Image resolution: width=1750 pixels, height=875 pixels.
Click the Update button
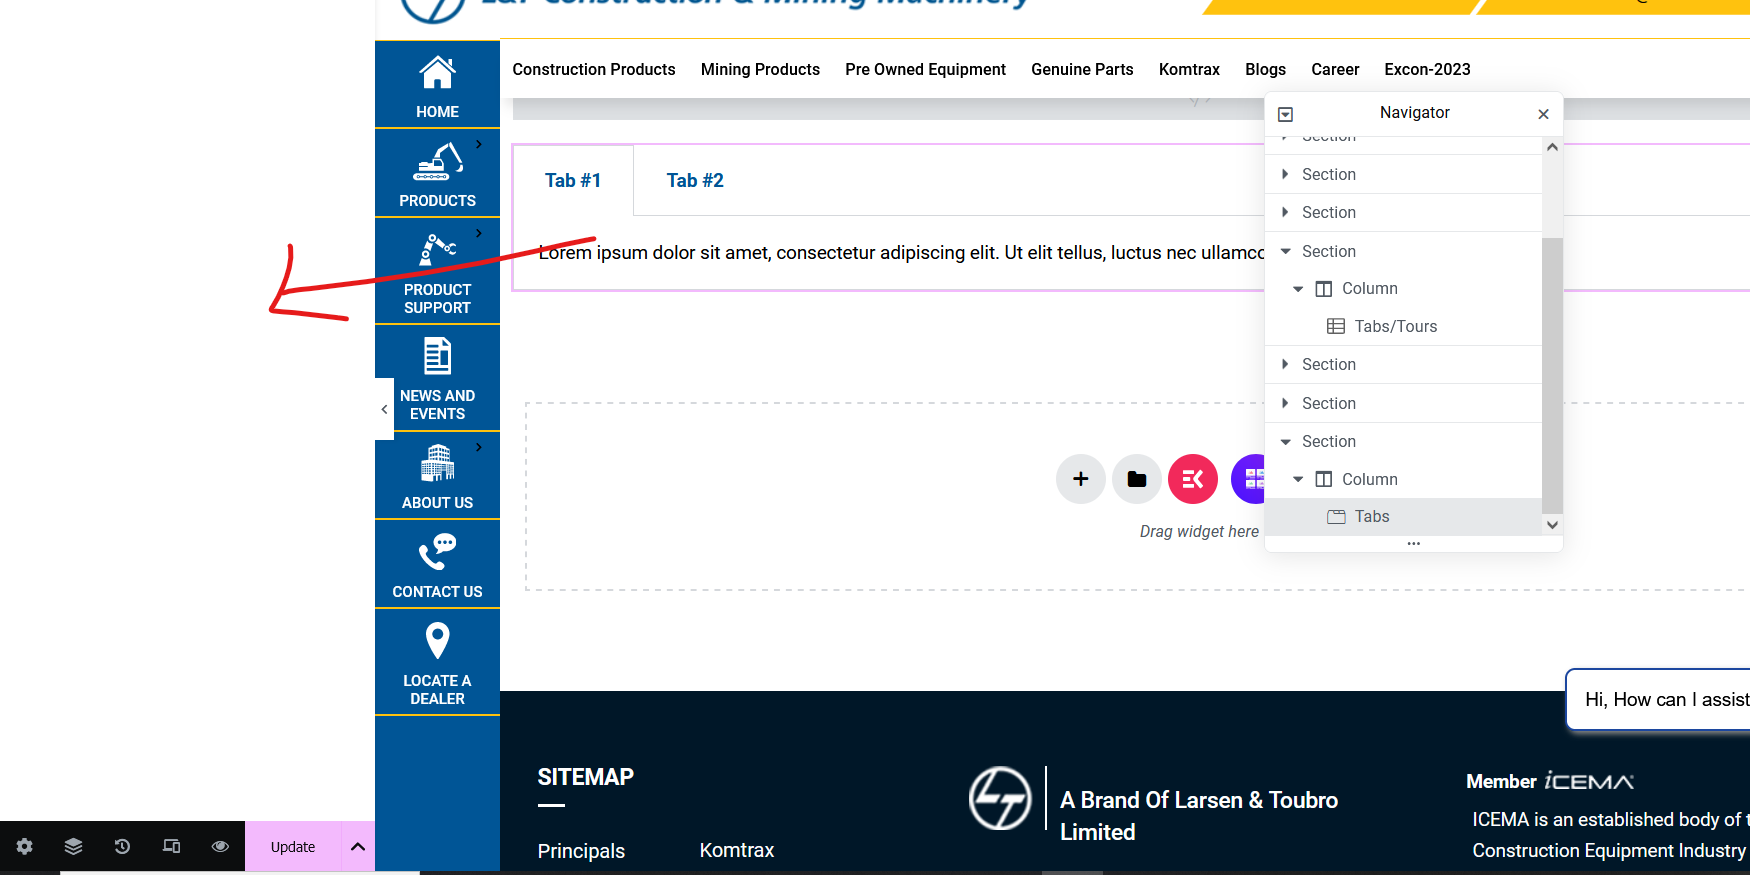point(293,847)
